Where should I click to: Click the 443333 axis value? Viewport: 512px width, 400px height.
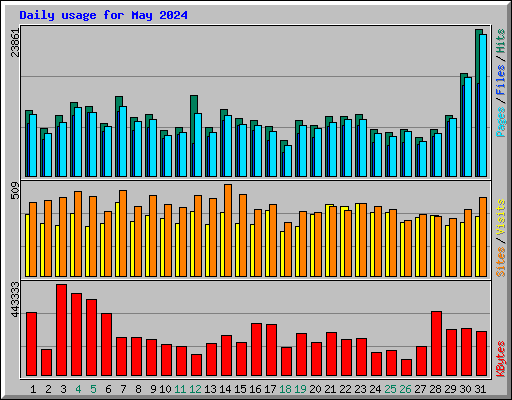coord(15,299)
